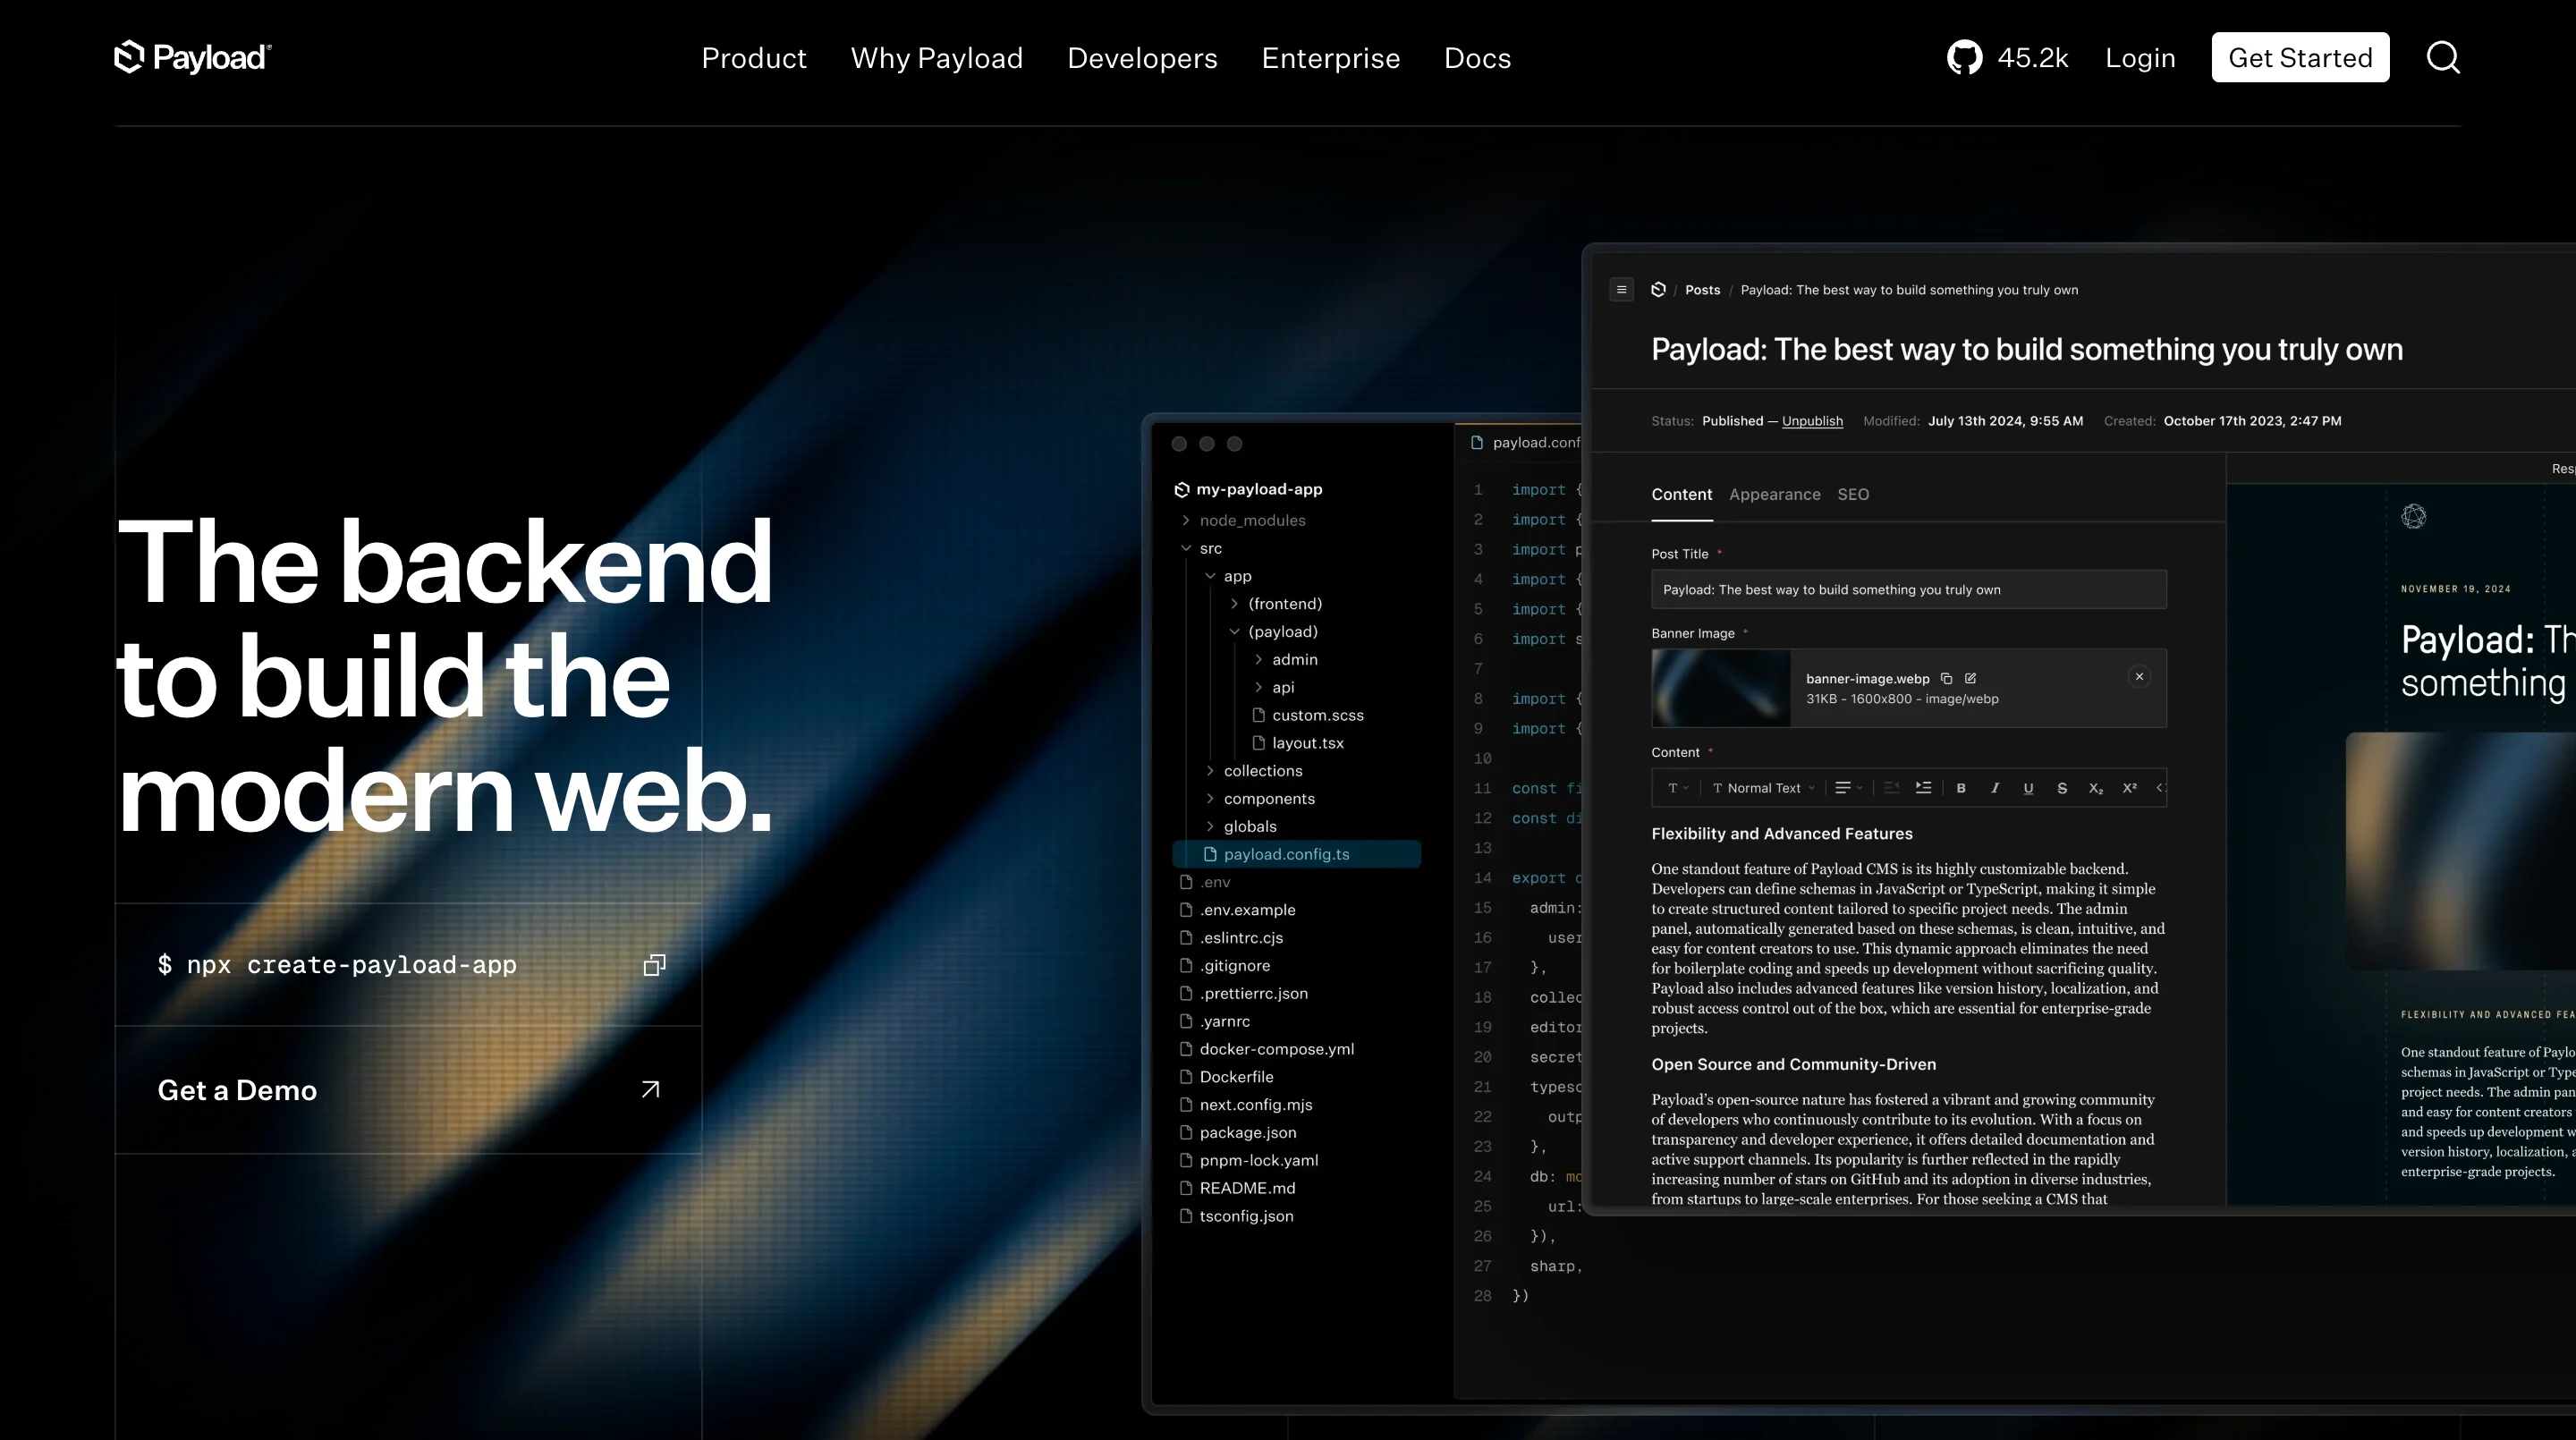Expand the admin folder
2576x1440 pixels.
(x=1258, y=660)
